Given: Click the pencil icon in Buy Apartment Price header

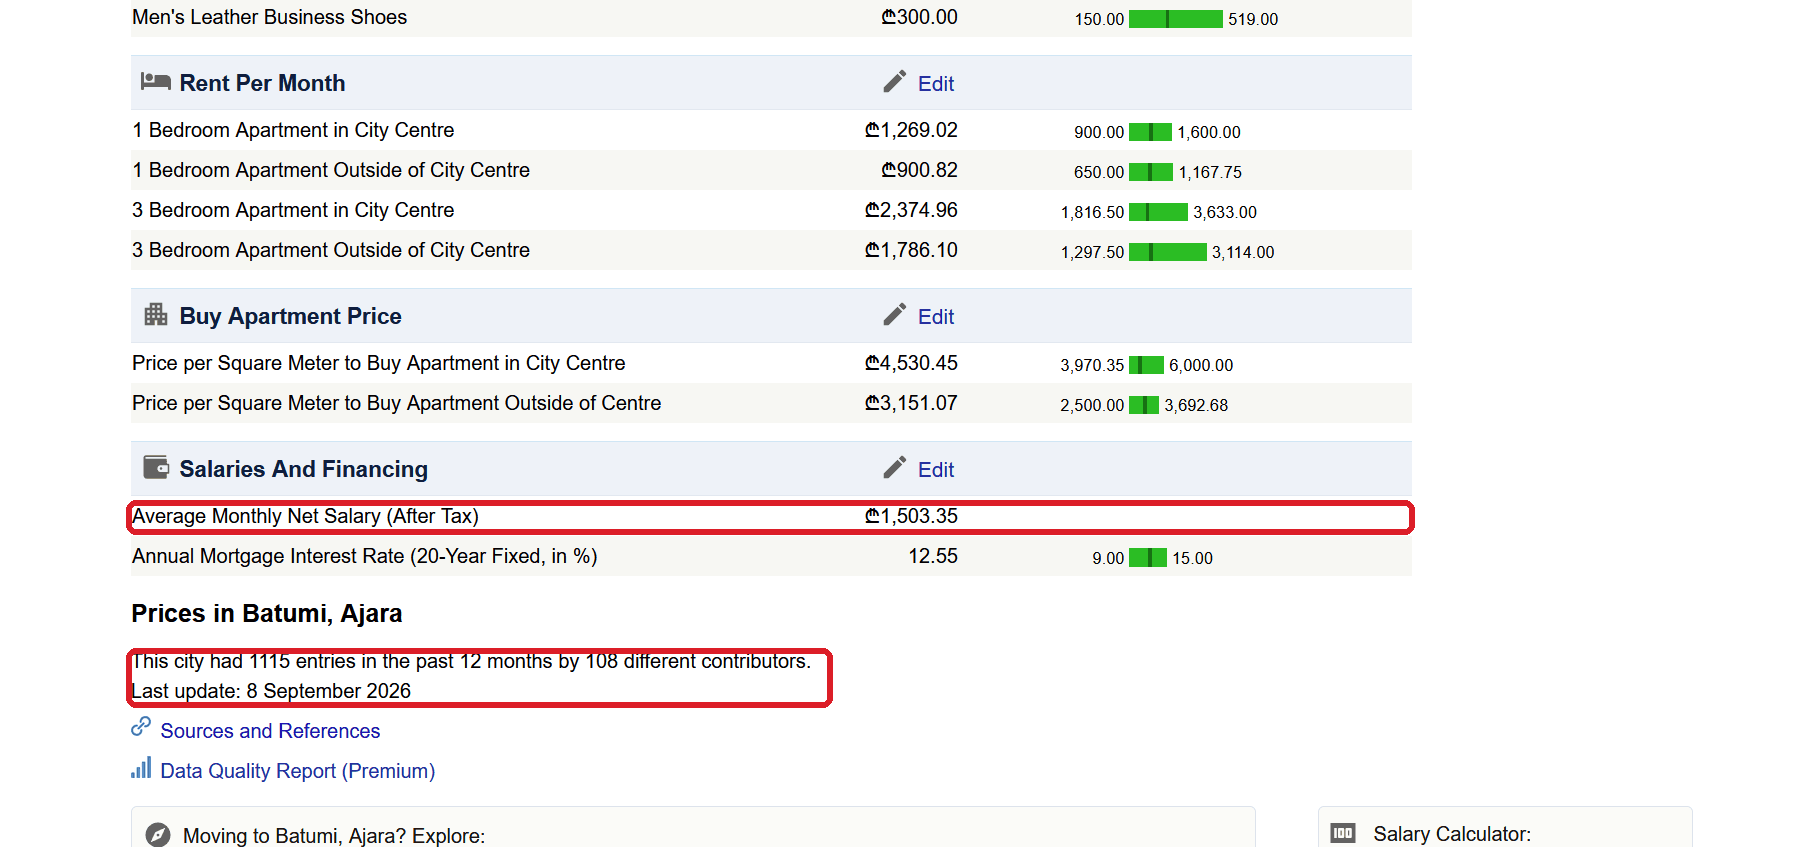Looking at the screenshot, I should coord(895,314).
